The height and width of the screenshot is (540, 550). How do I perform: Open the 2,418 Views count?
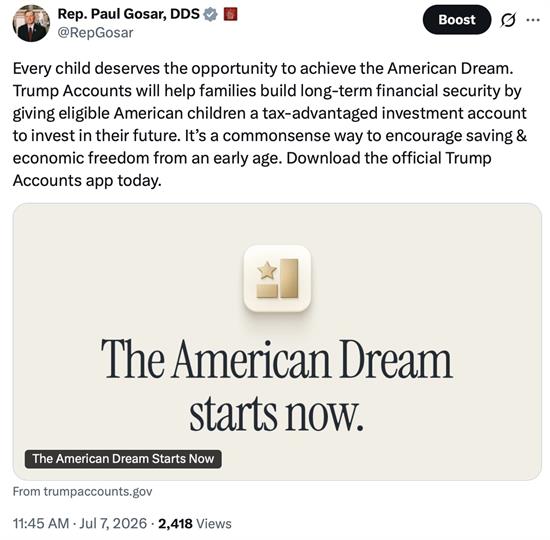[195, 523]
